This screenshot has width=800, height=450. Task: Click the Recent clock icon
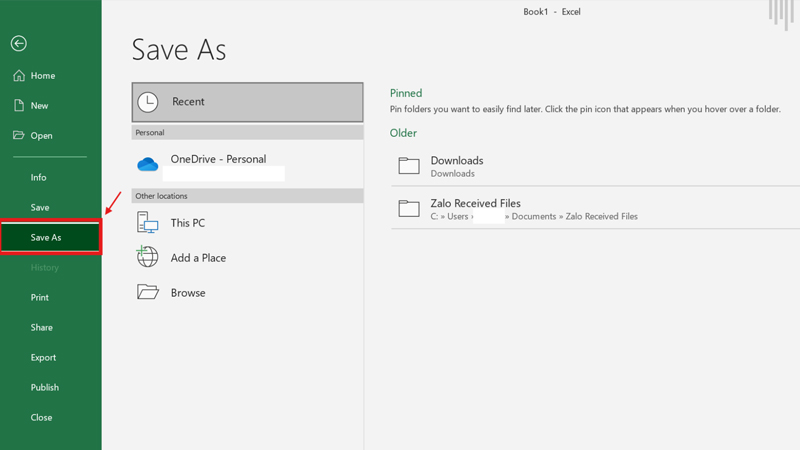[148, 102]
